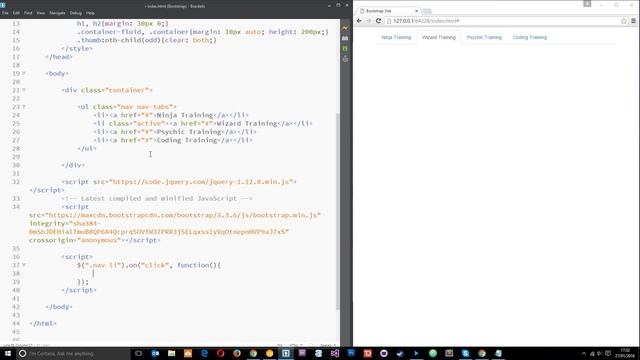Open Outlook from the taskbar
640x360 pixels.
pos(155,353)
